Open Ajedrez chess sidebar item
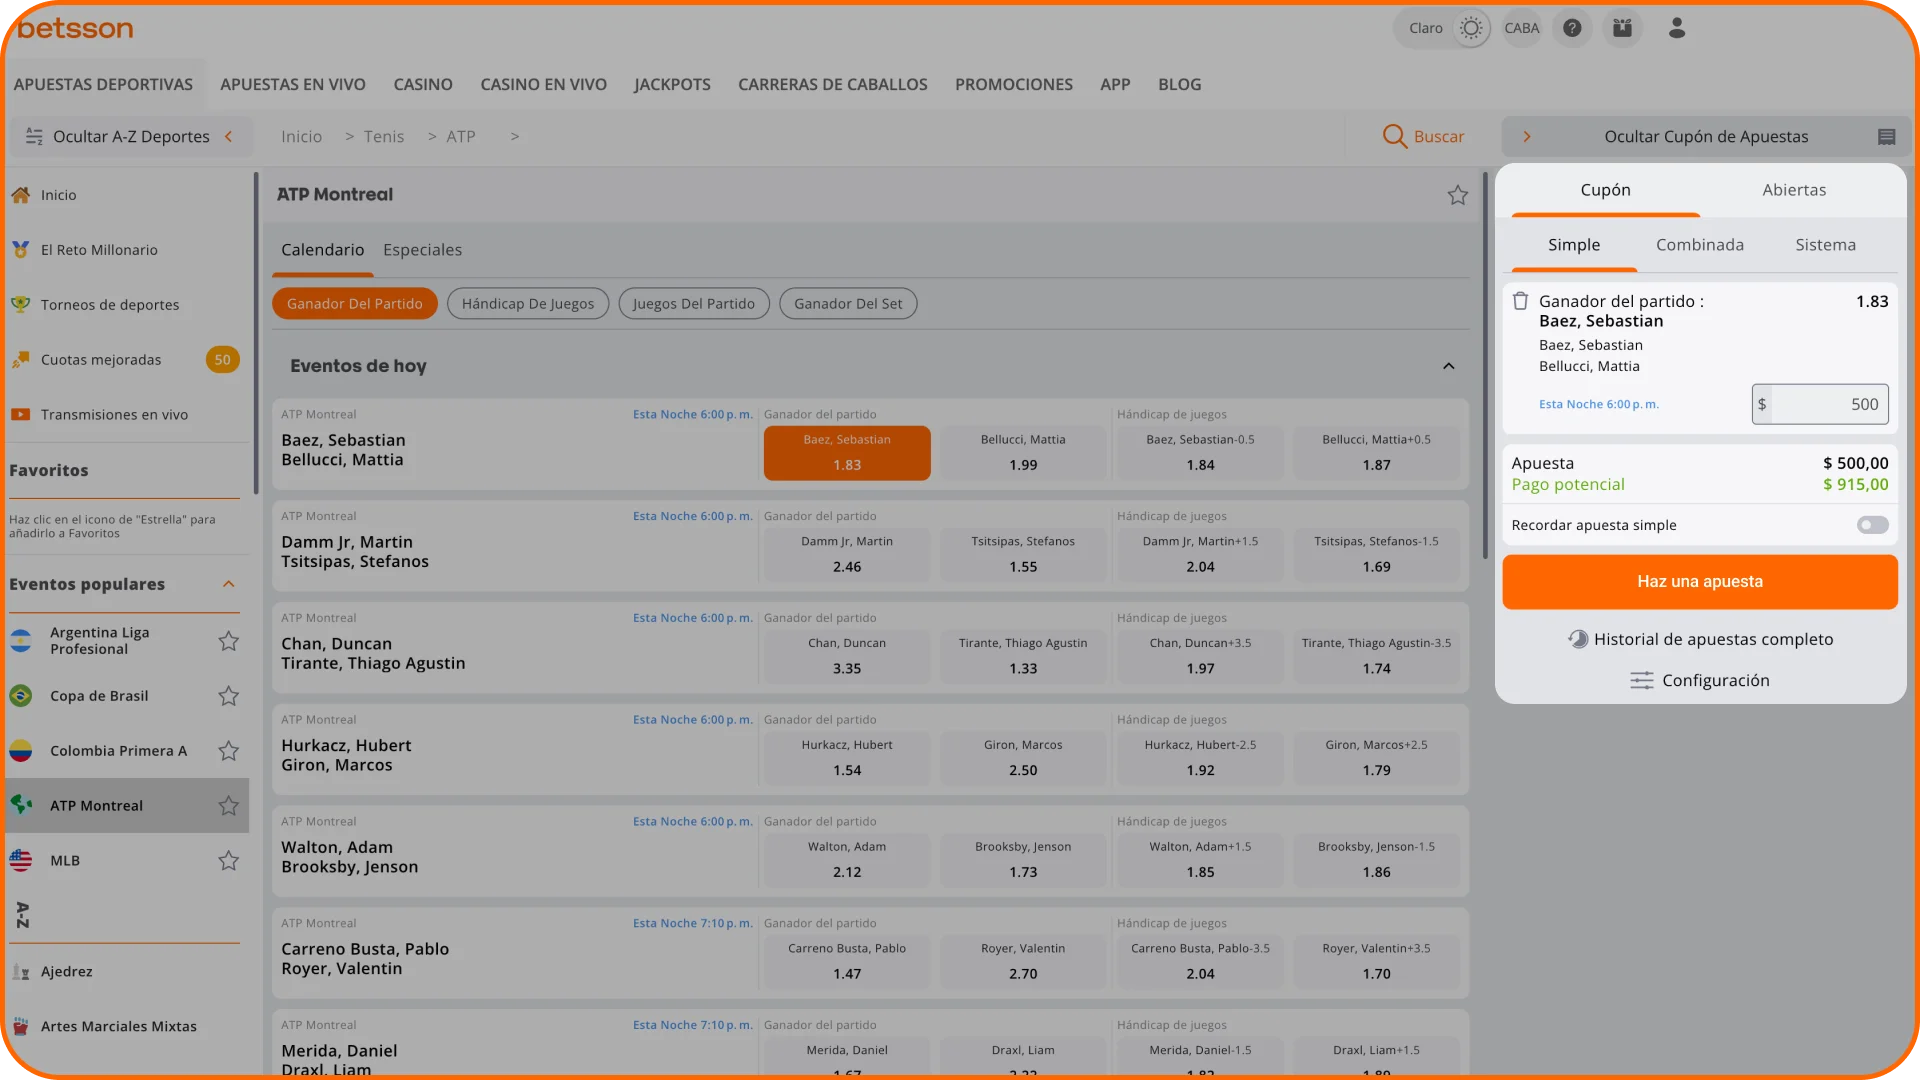Screen dimensions: 1920x1080 click(x=124, y=972)
